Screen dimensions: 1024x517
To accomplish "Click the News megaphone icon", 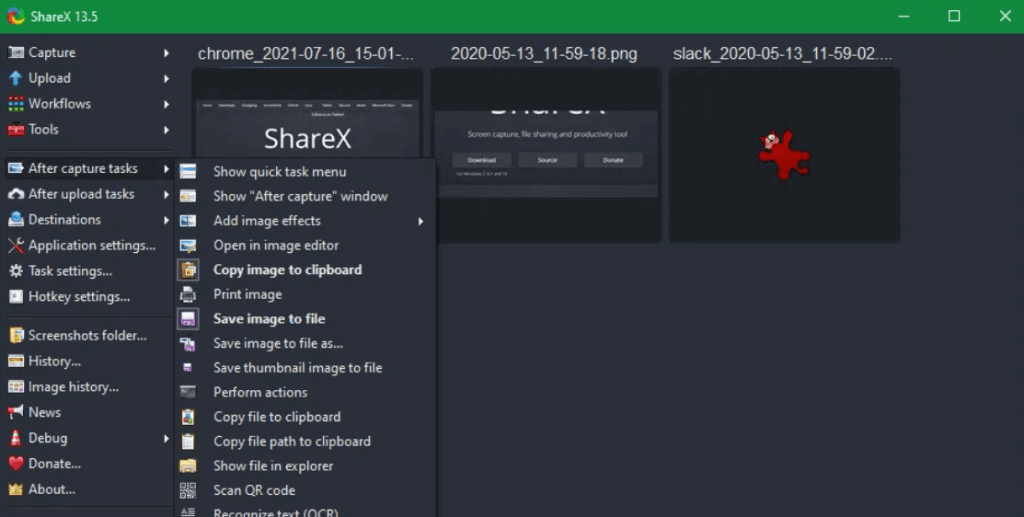I will (x=16, y=412).
